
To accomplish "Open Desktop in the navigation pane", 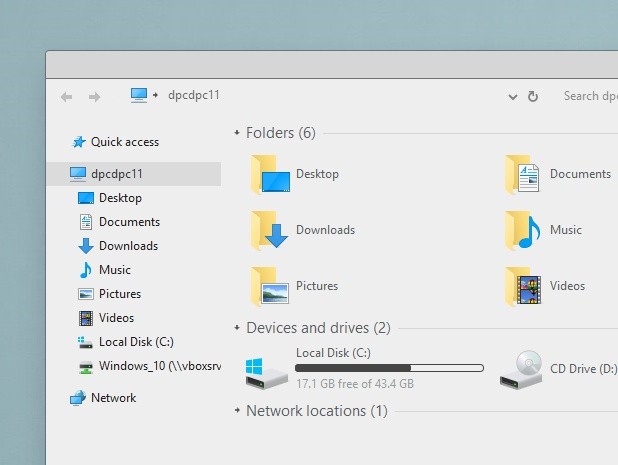I will click(x=120, y=198).
